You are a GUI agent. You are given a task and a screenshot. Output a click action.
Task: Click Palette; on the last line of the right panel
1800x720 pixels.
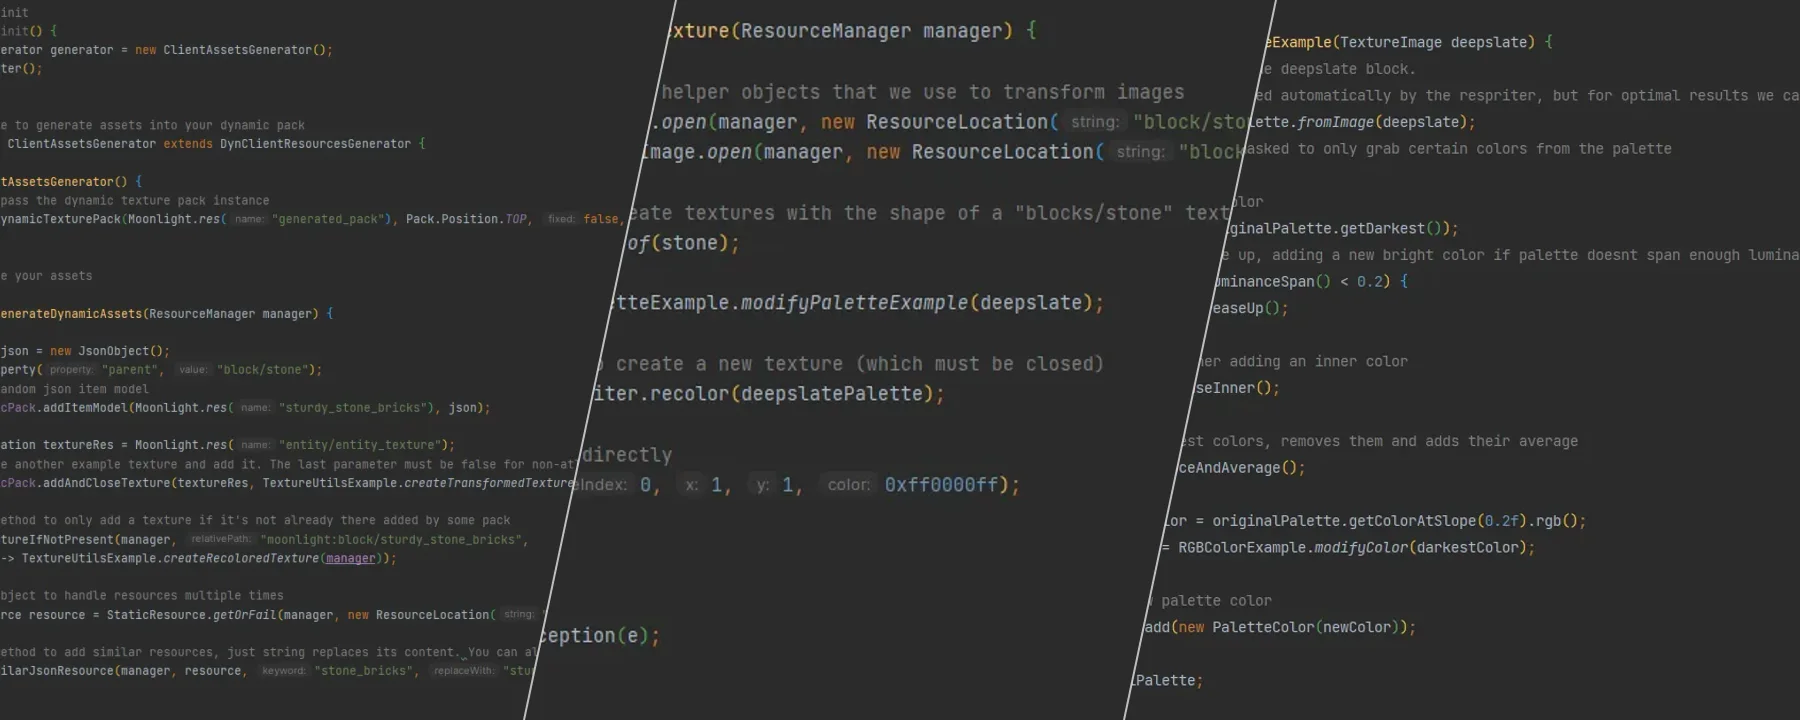[1169, 681]
